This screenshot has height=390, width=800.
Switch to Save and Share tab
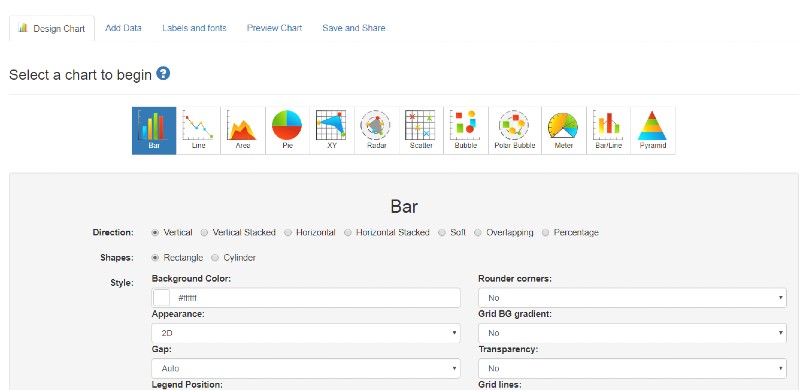tap(354, 28)
